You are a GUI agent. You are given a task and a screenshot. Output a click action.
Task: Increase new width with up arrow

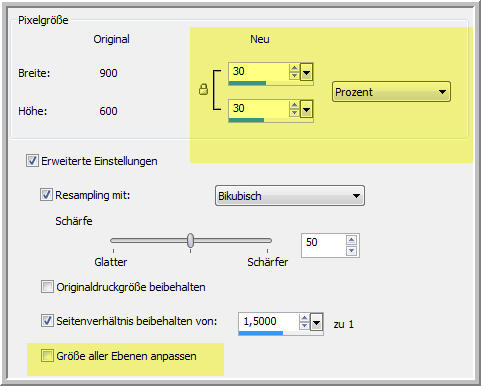[294, 68]
